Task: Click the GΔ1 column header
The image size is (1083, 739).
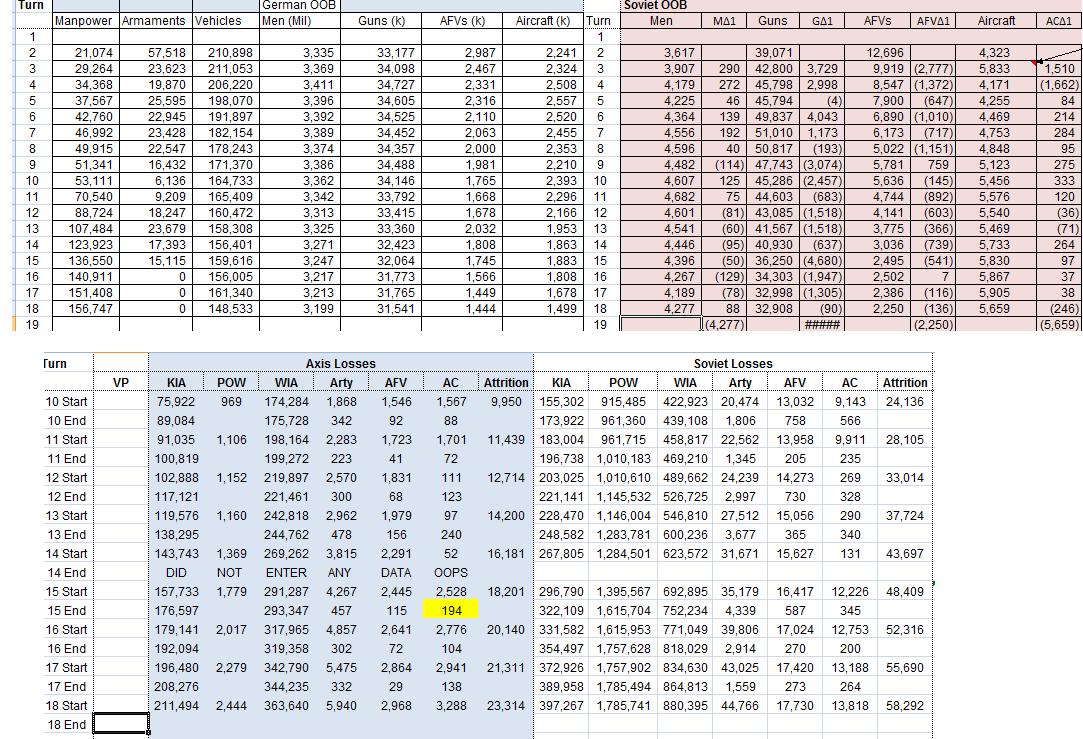Action: 822,21
